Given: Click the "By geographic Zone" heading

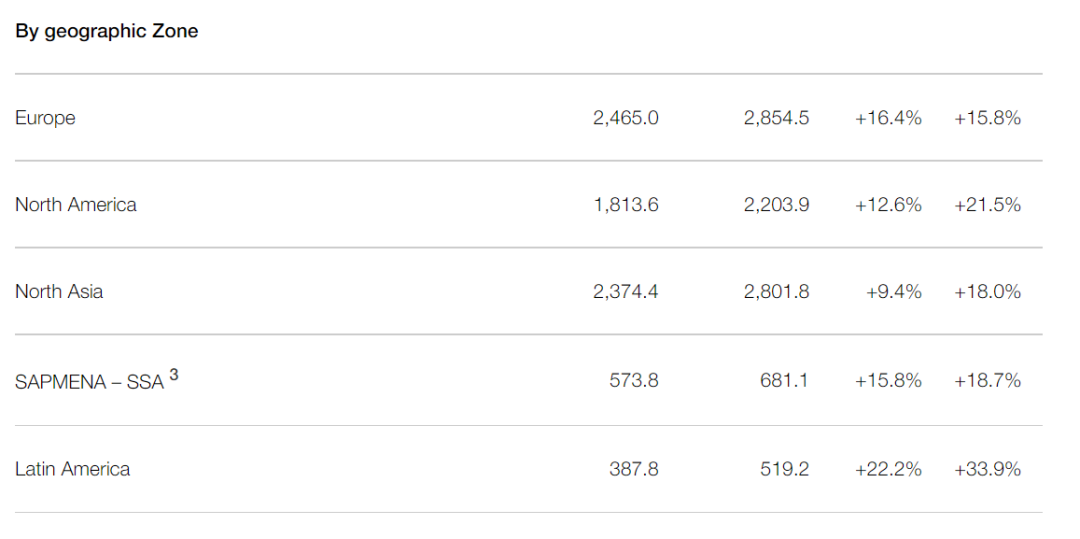Looking at the screenshot, I should coord(107,31).
